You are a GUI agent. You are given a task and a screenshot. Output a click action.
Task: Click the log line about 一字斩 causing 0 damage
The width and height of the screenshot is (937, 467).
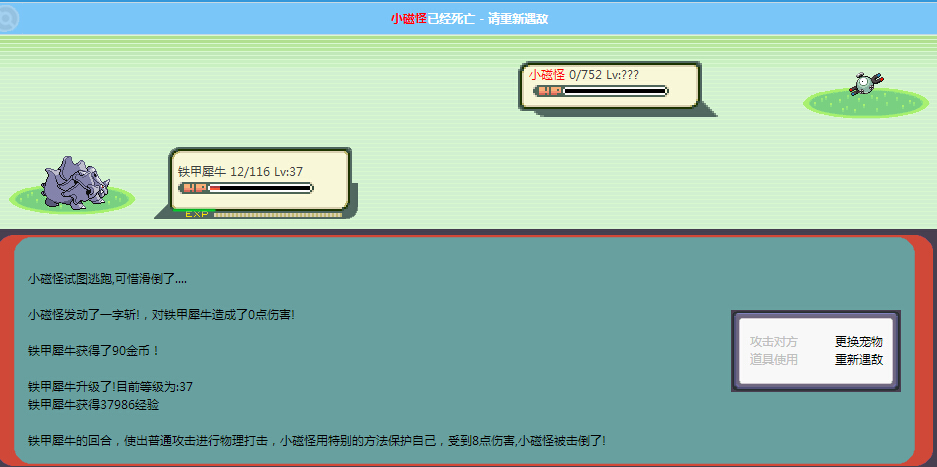tap(161, 314)
